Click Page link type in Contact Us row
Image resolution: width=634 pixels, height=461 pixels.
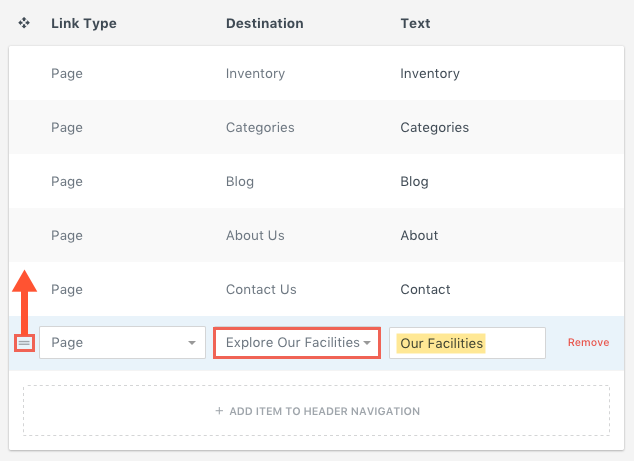[67, 289]
